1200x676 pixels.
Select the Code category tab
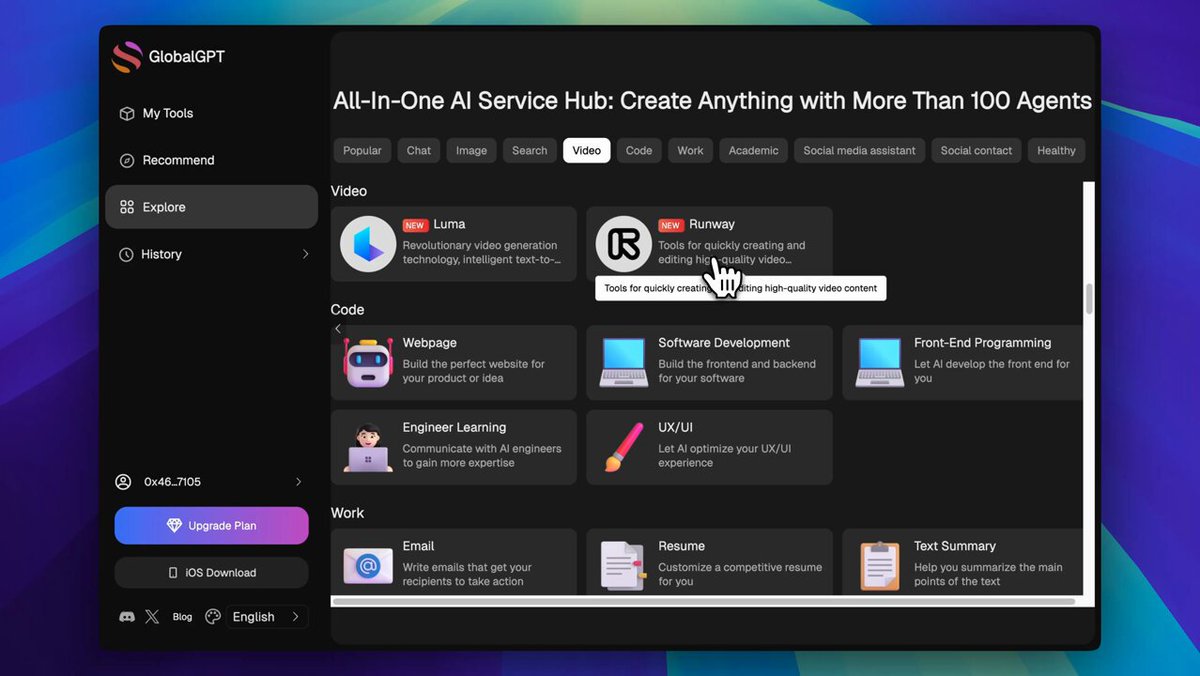(639, 151)
